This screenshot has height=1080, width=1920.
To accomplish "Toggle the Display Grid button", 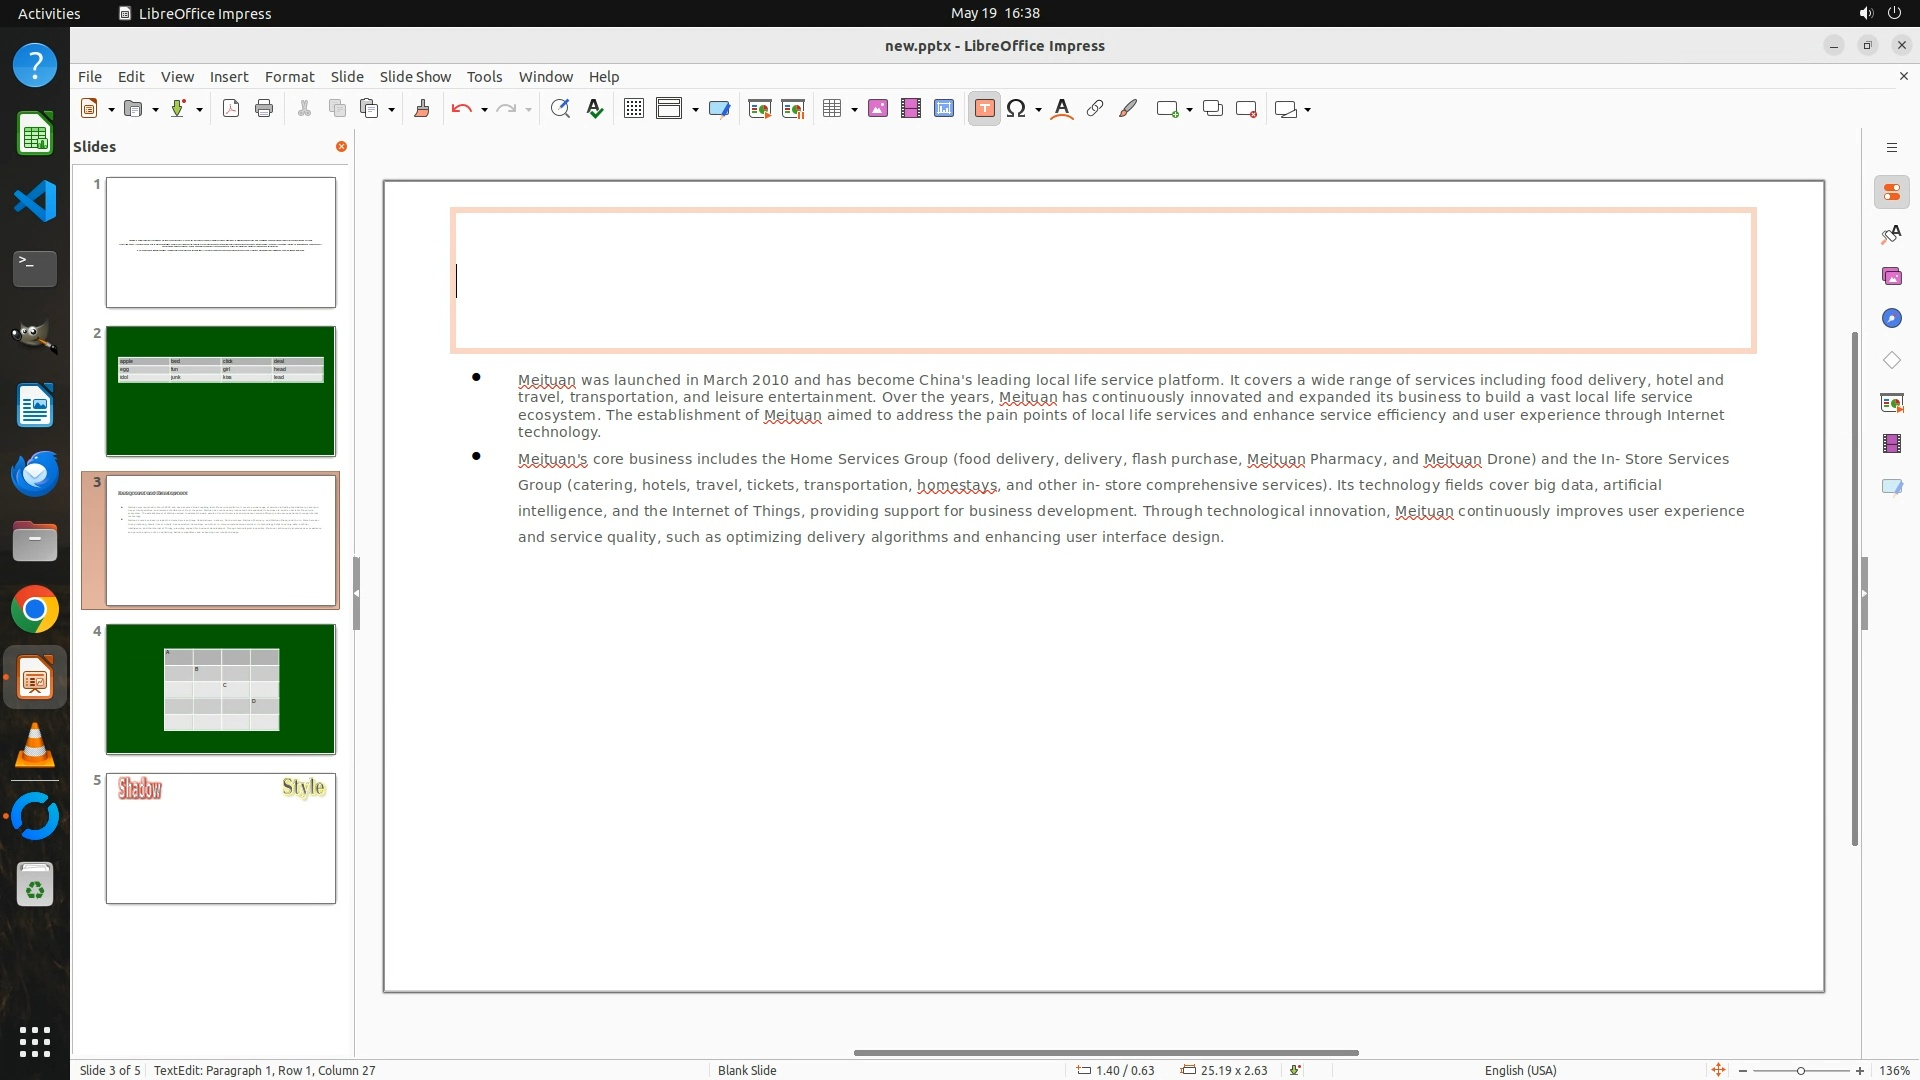I will tap(633, 109).
